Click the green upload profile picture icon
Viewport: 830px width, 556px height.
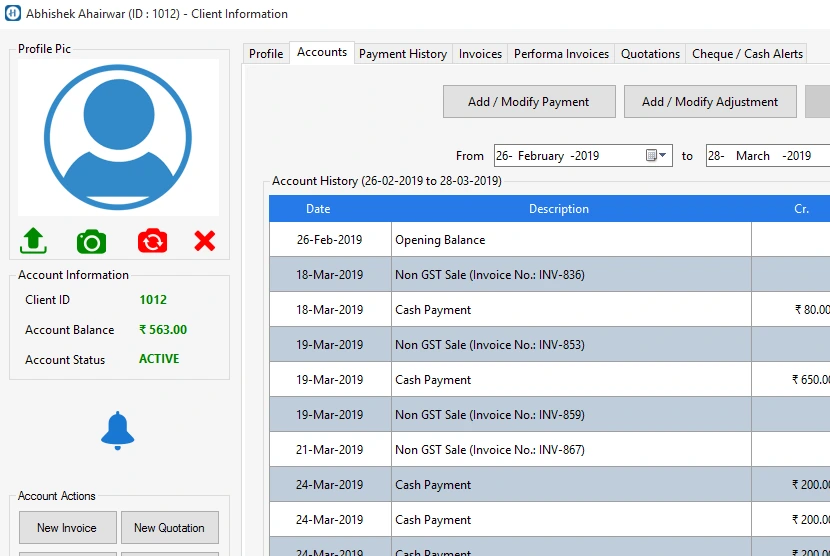click(x=34, y=241)
